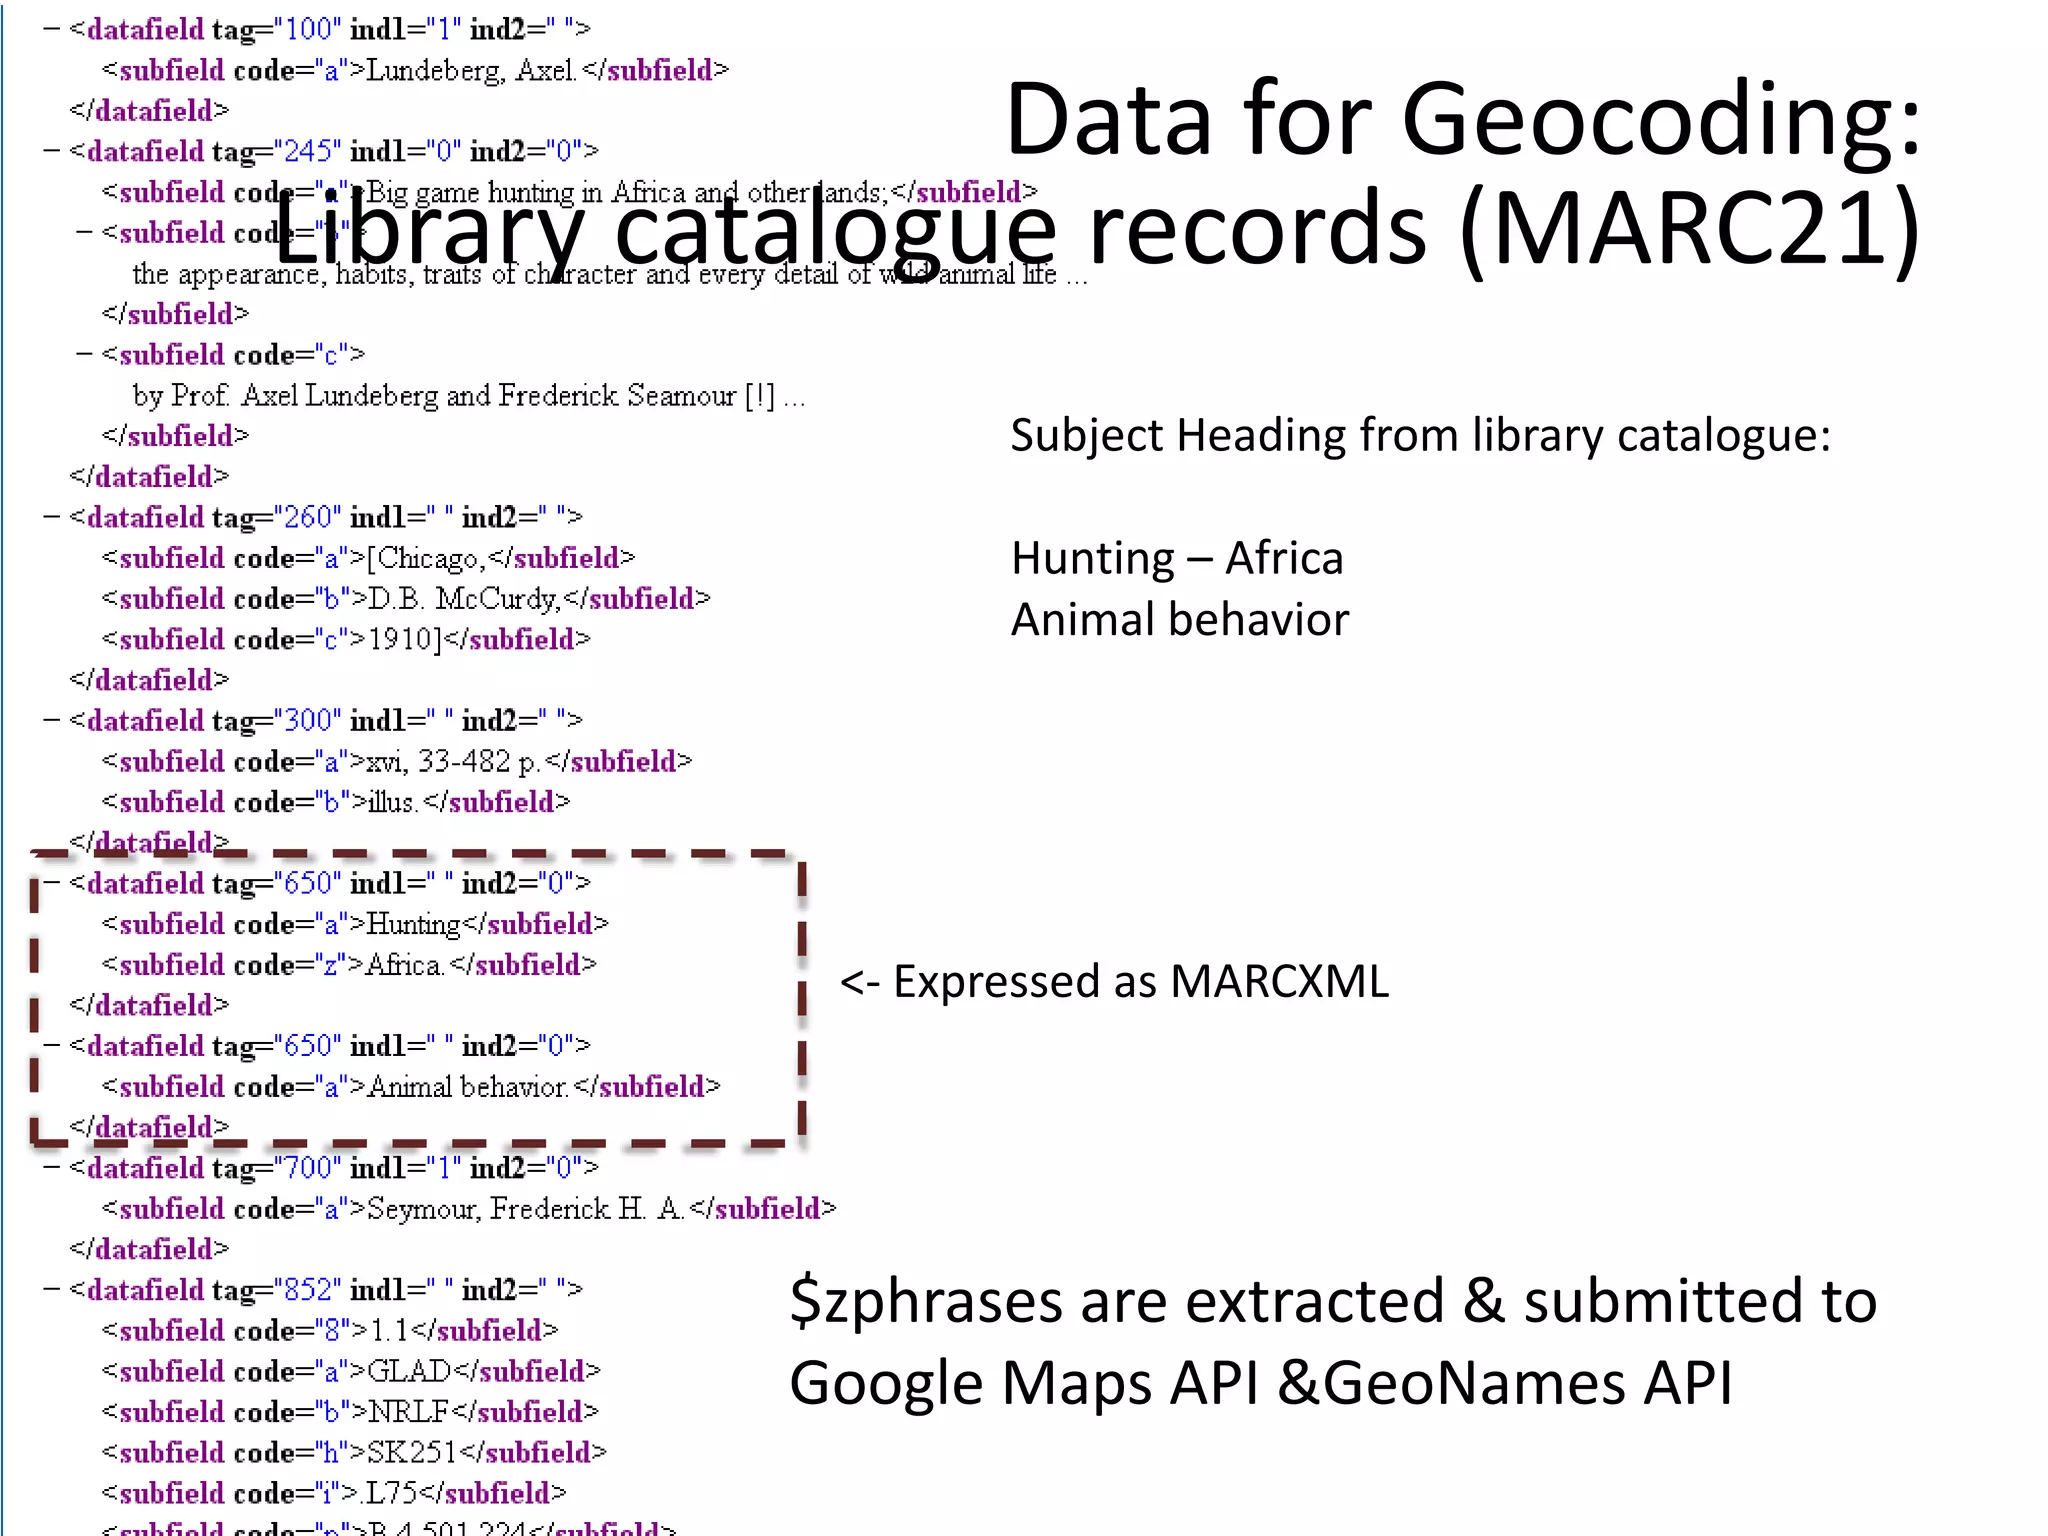Collapse the datafield tag 245 node
The image size is (2048, 1536).
coord(52,151)
